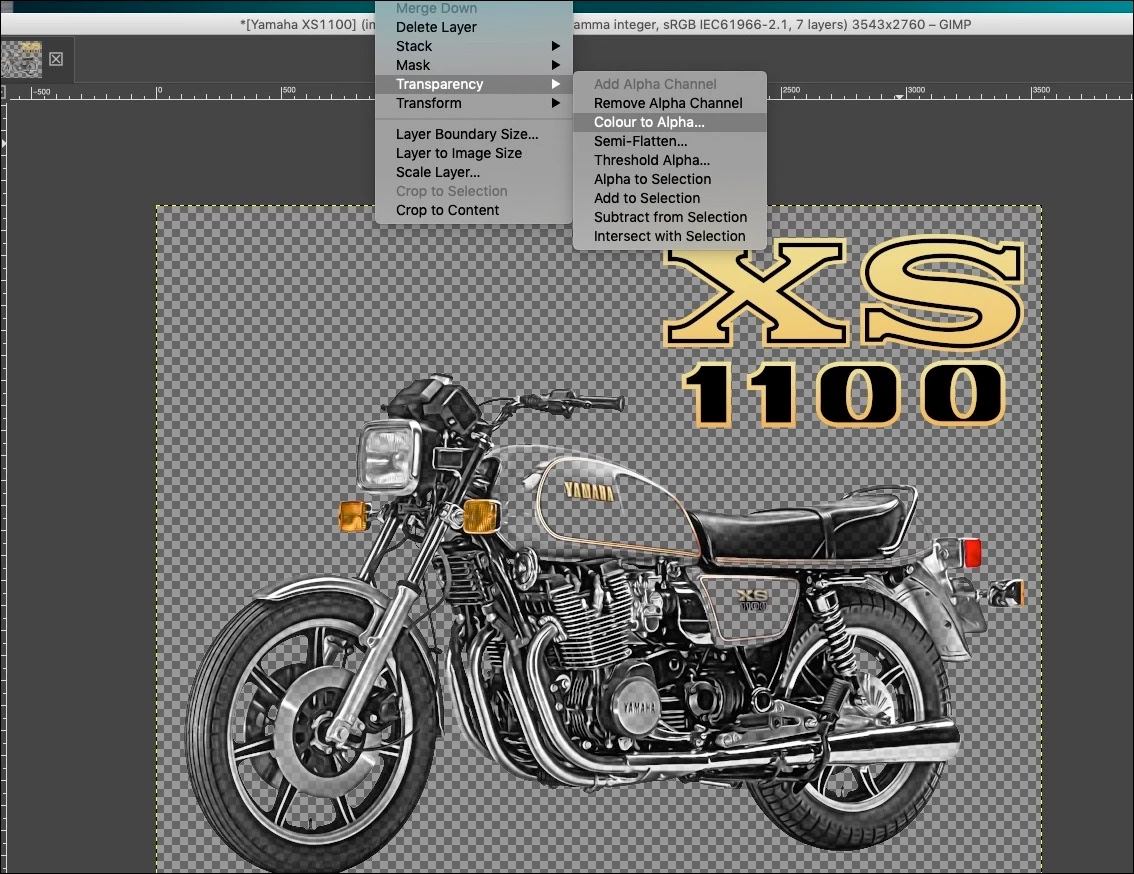Viewport: 1134px width, 874px height.
Task: Open the Mask submenu
Action: 474,65
